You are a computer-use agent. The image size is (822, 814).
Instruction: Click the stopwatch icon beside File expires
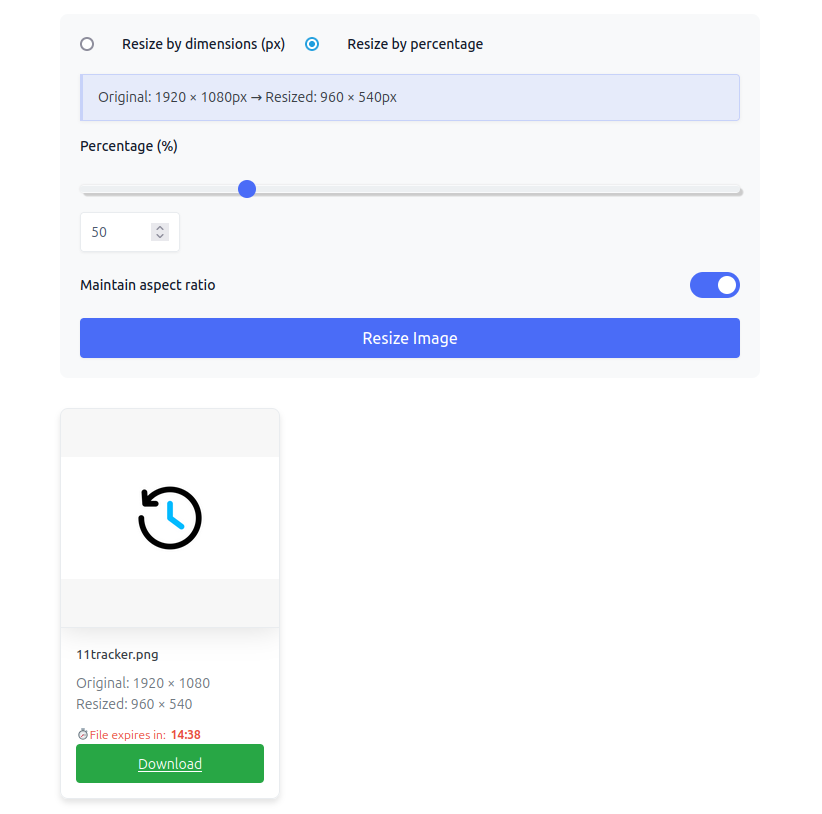pos(82,734)
